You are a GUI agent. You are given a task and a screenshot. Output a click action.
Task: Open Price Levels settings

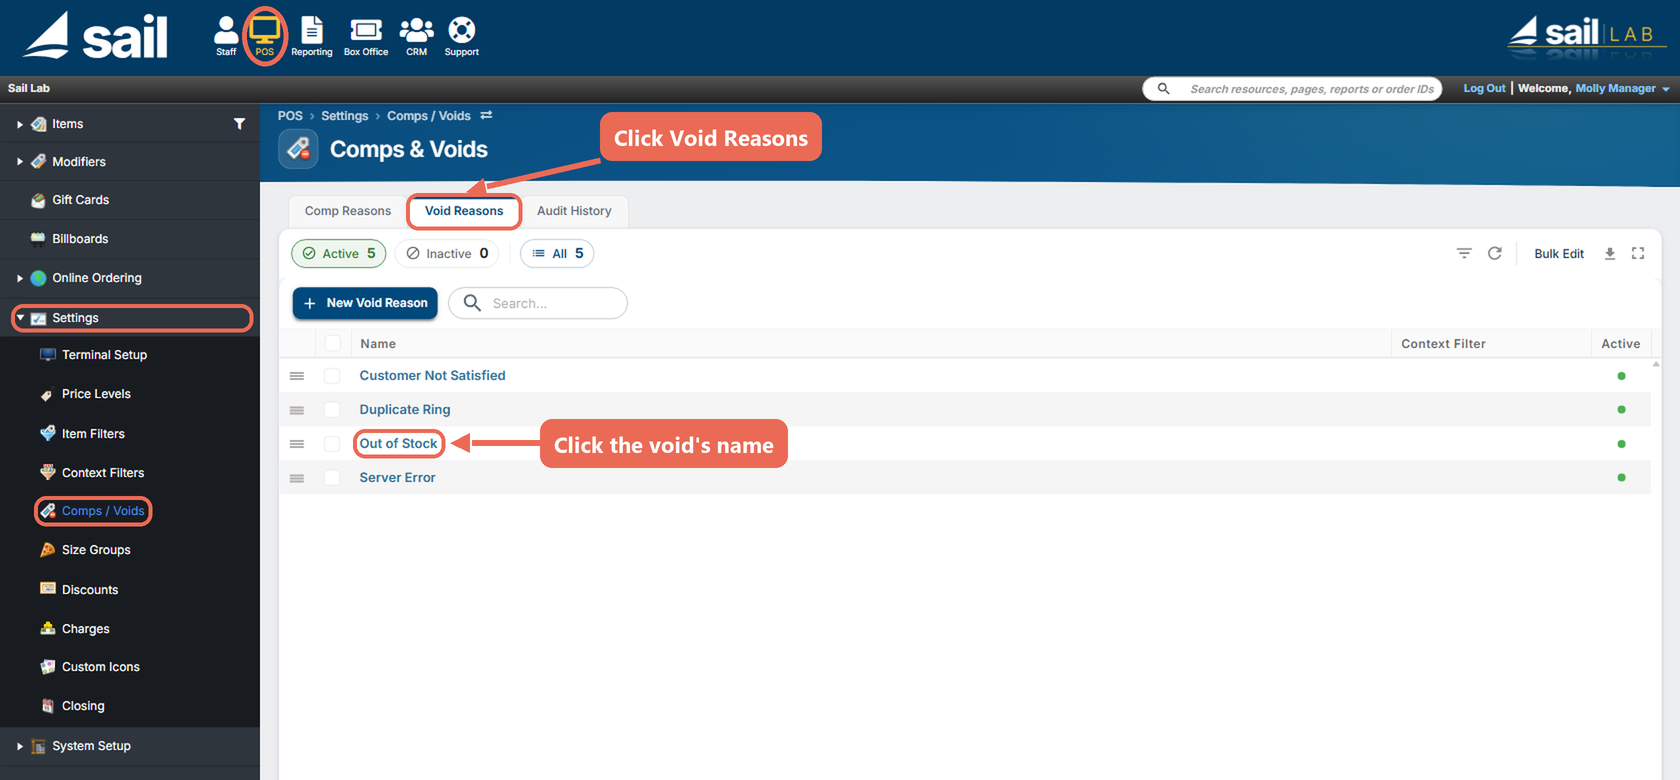tap(96, 394)
